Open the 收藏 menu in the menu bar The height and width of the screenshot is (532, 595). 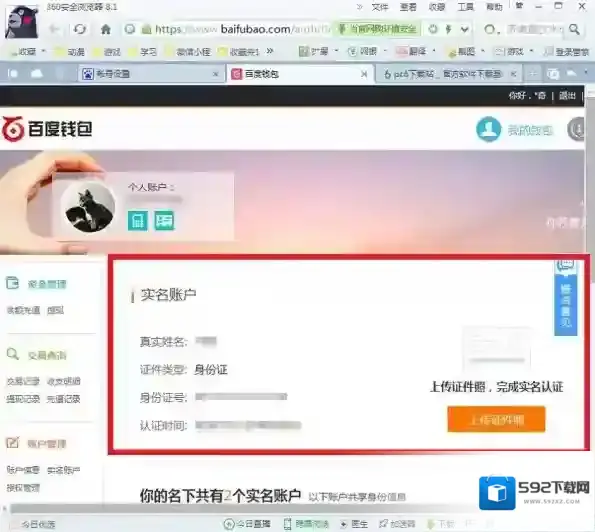[437, 7]
